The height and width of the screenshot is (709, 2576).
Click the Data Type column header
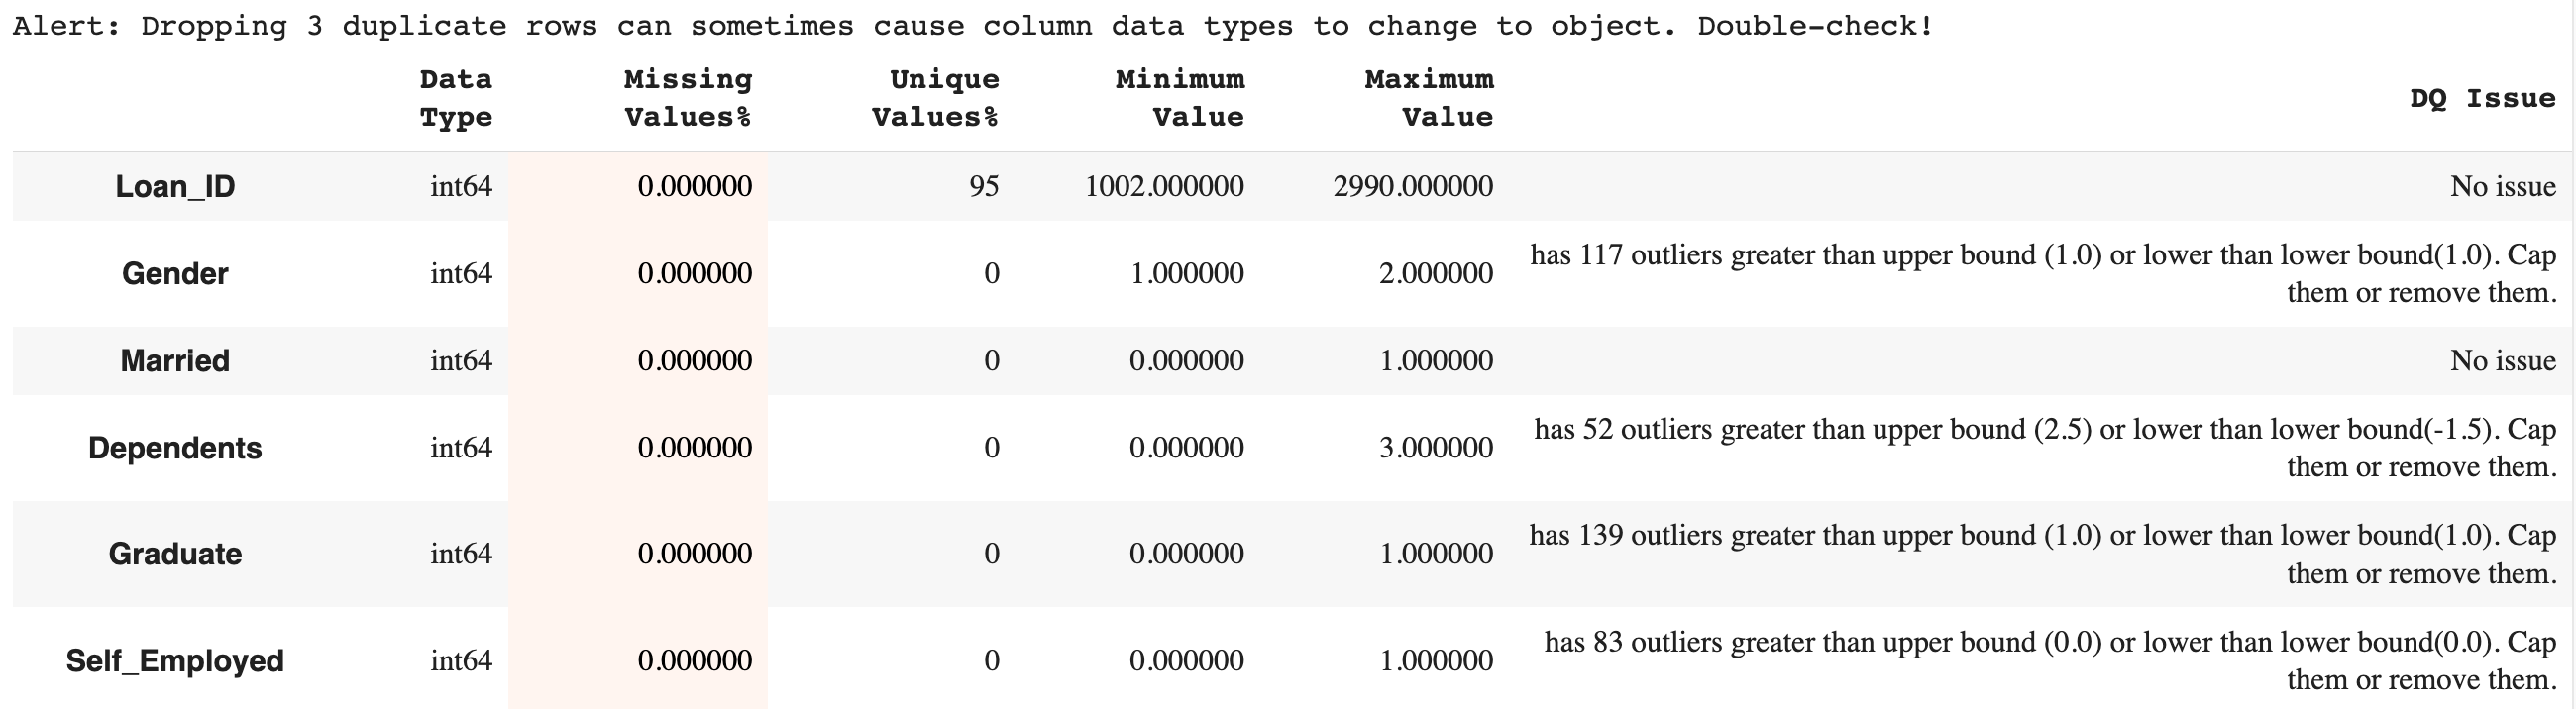pos(456,98)
